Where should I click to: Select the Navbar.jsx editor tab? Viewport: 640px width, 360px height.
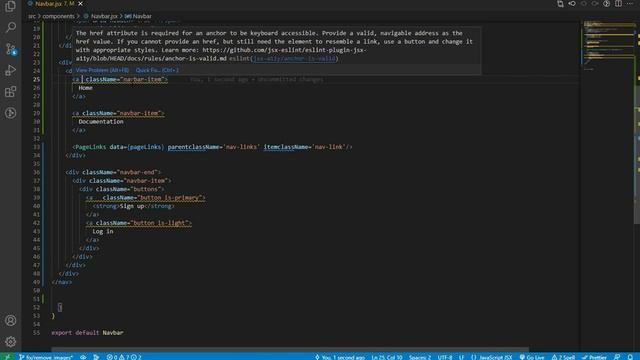point(54,4)
